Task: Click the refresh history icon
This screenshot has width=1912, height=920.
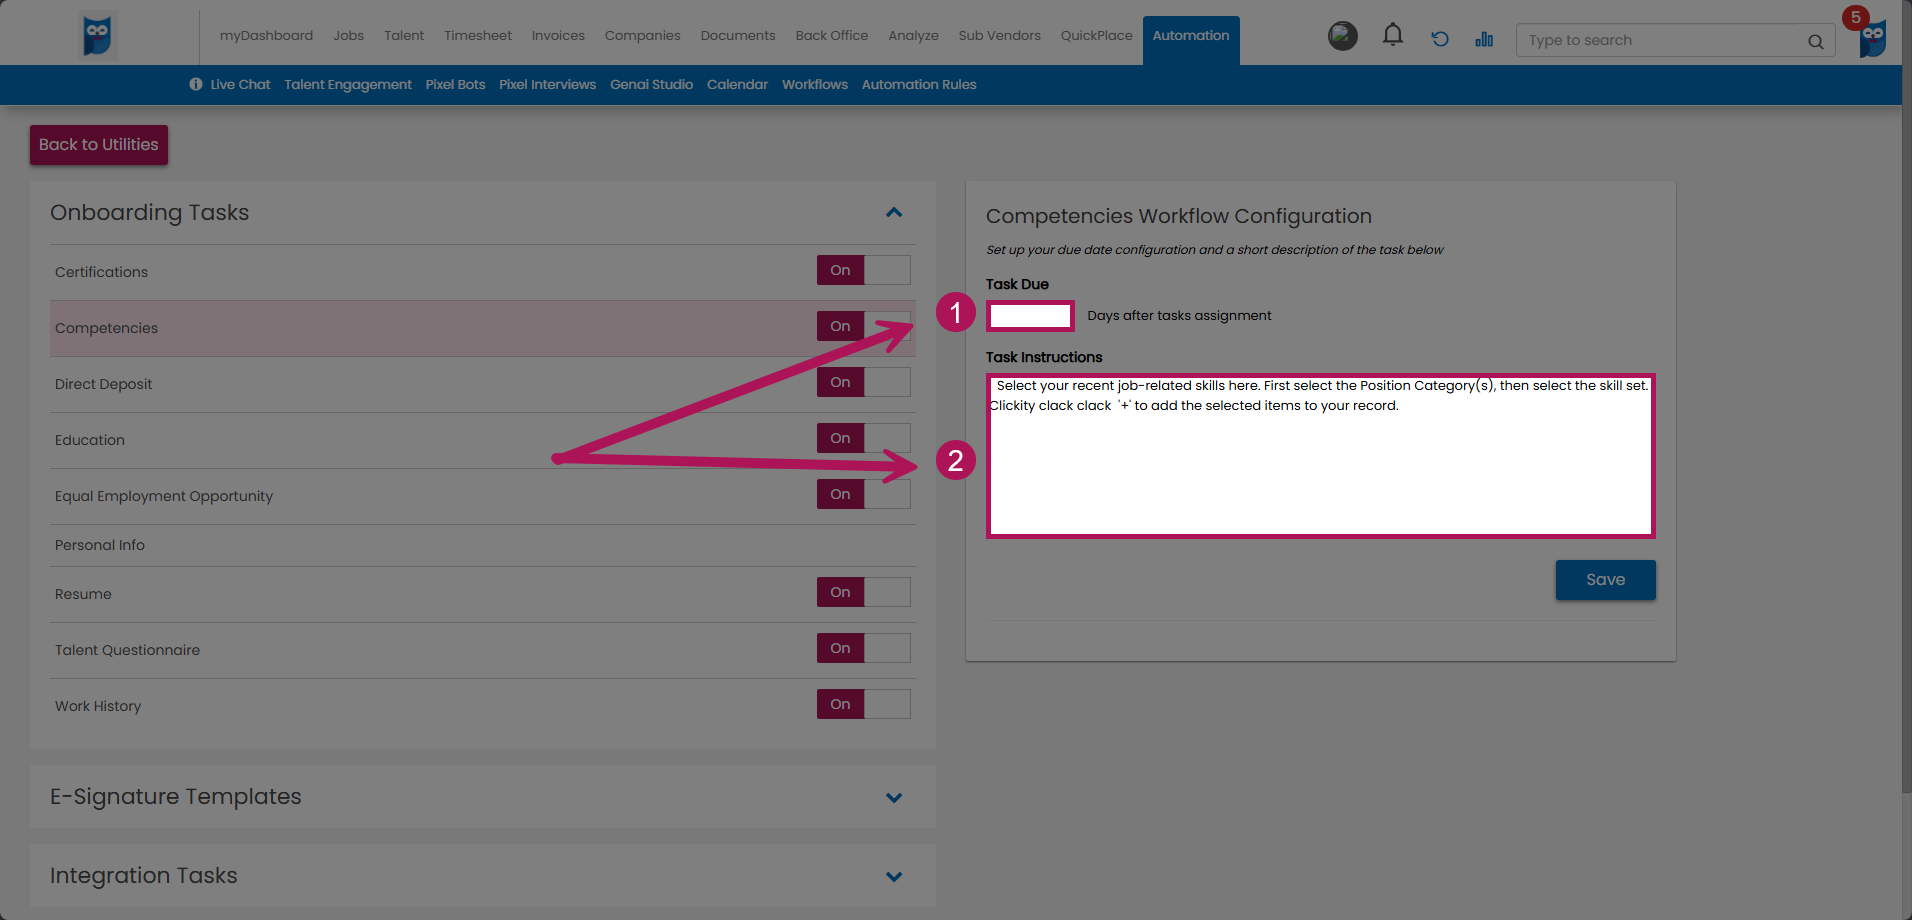Action: point(1439,39)
